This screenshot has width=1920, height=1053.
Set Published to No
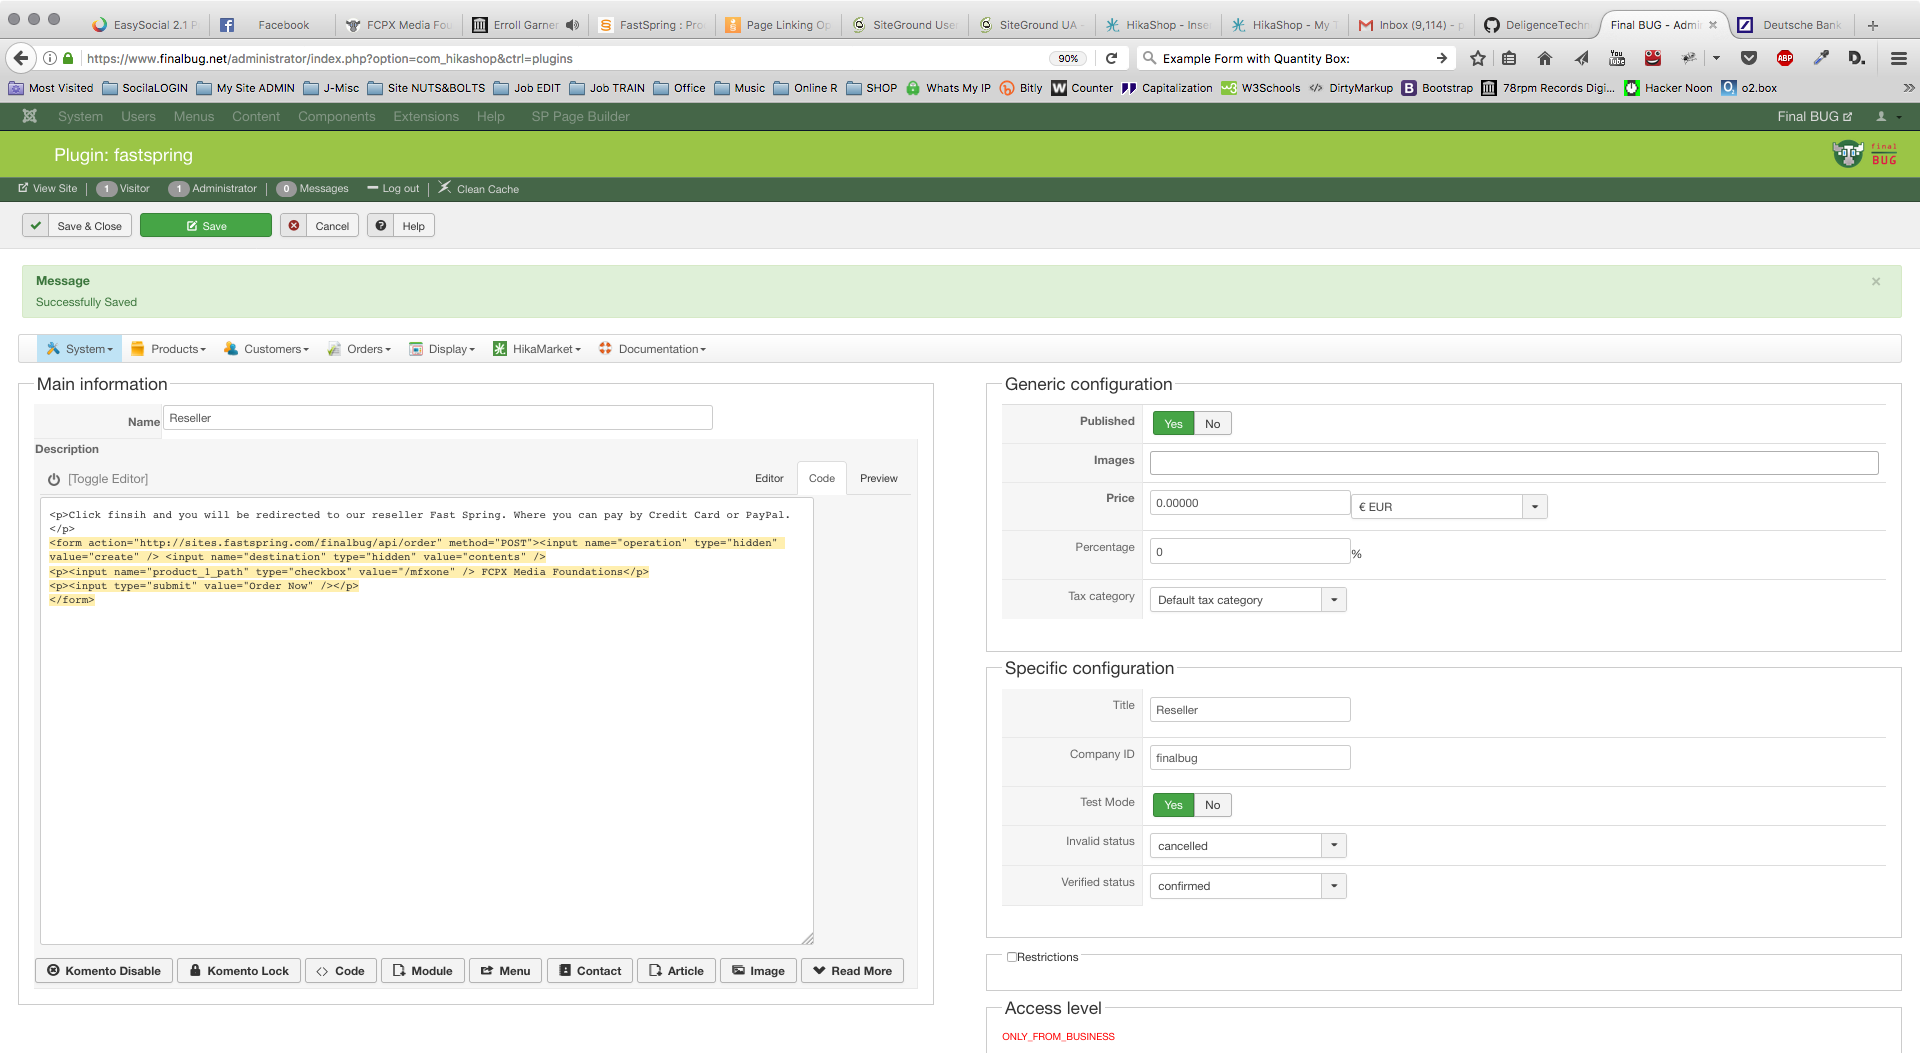tap(1212, 424)
